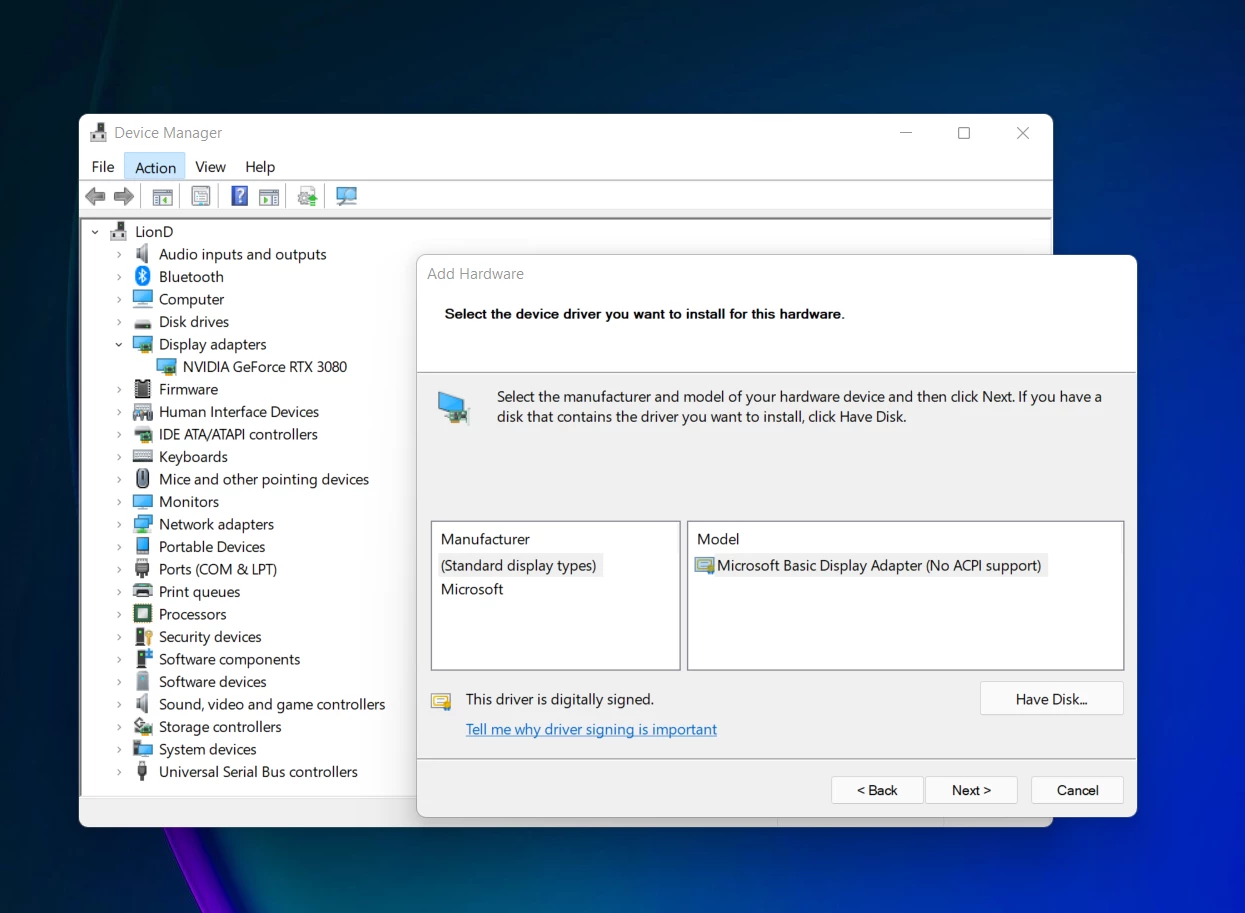
Task: Expand the Computer category
Action: (119, 299)
